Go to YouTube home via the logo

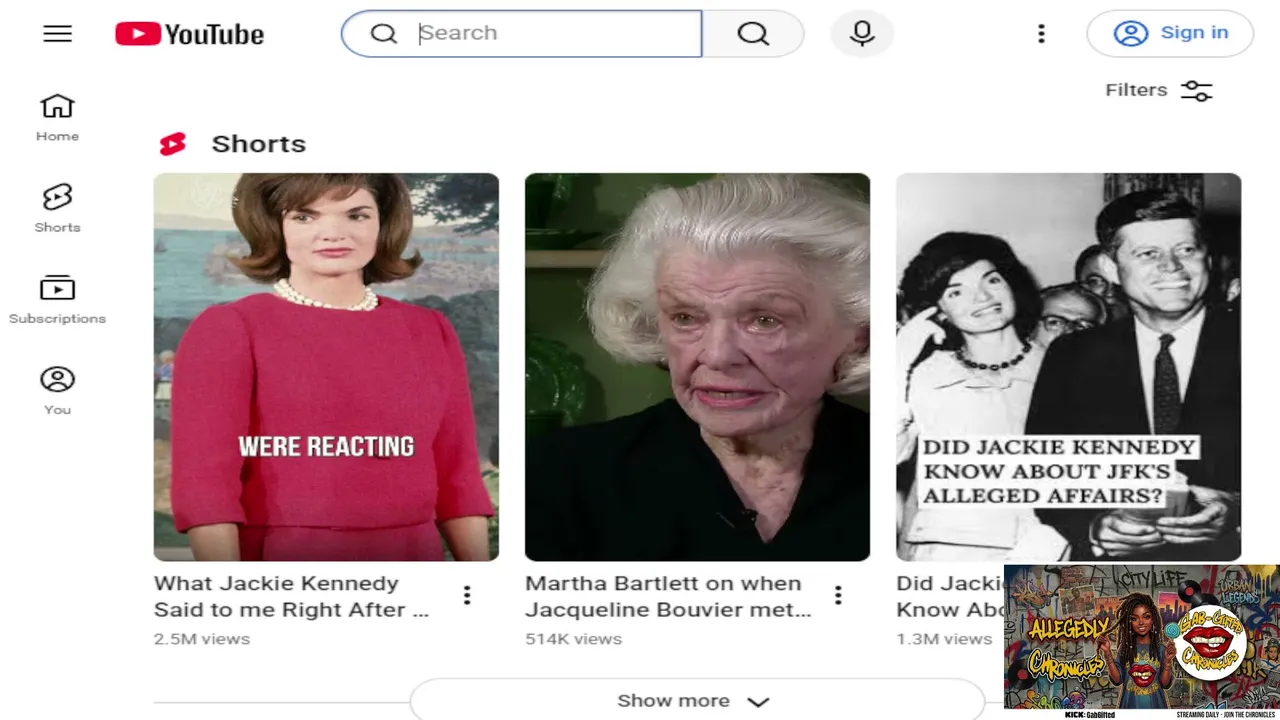[x=190, y=34]
